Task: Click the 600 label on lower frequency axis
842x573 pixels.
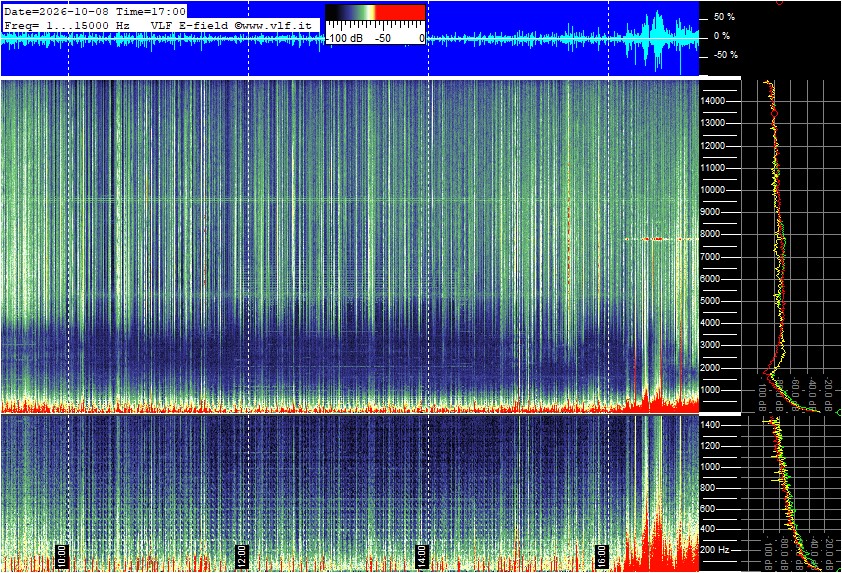Action: click(x=708, y=509)
